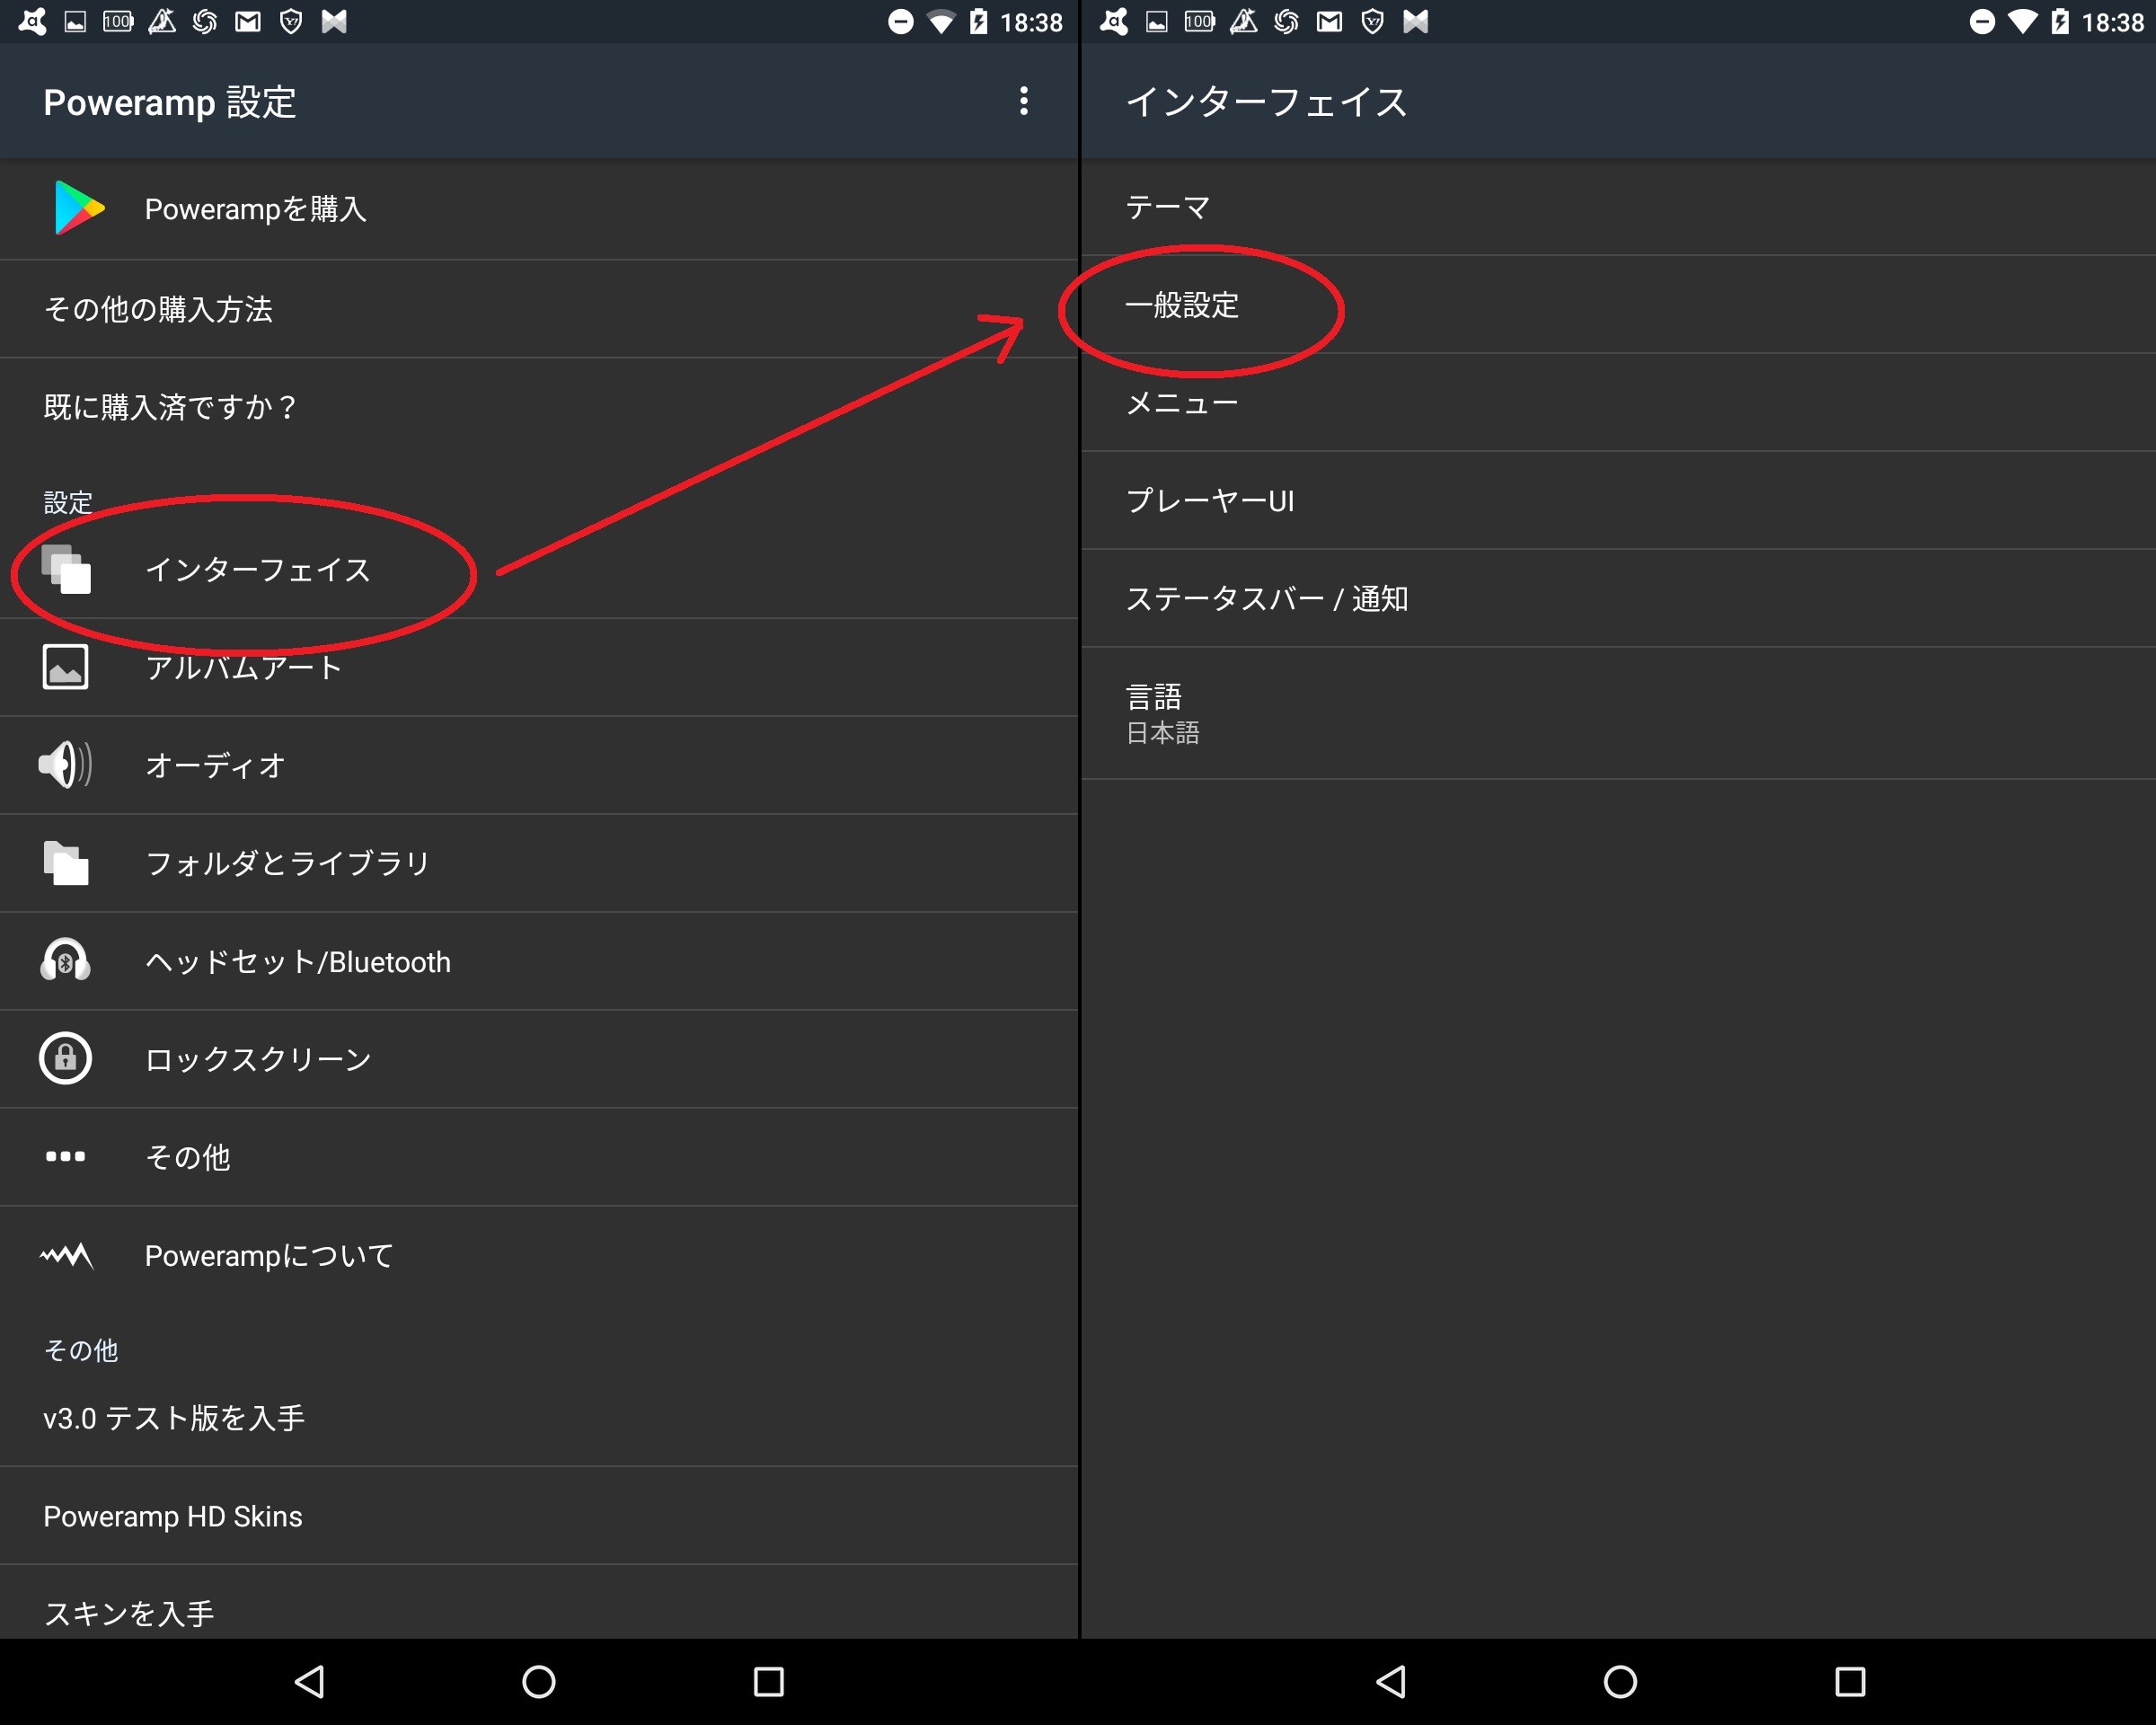This screenshot has width=2156, height=1725.
Task: Open the テーマ settings entry
Action: point(1618,207)
